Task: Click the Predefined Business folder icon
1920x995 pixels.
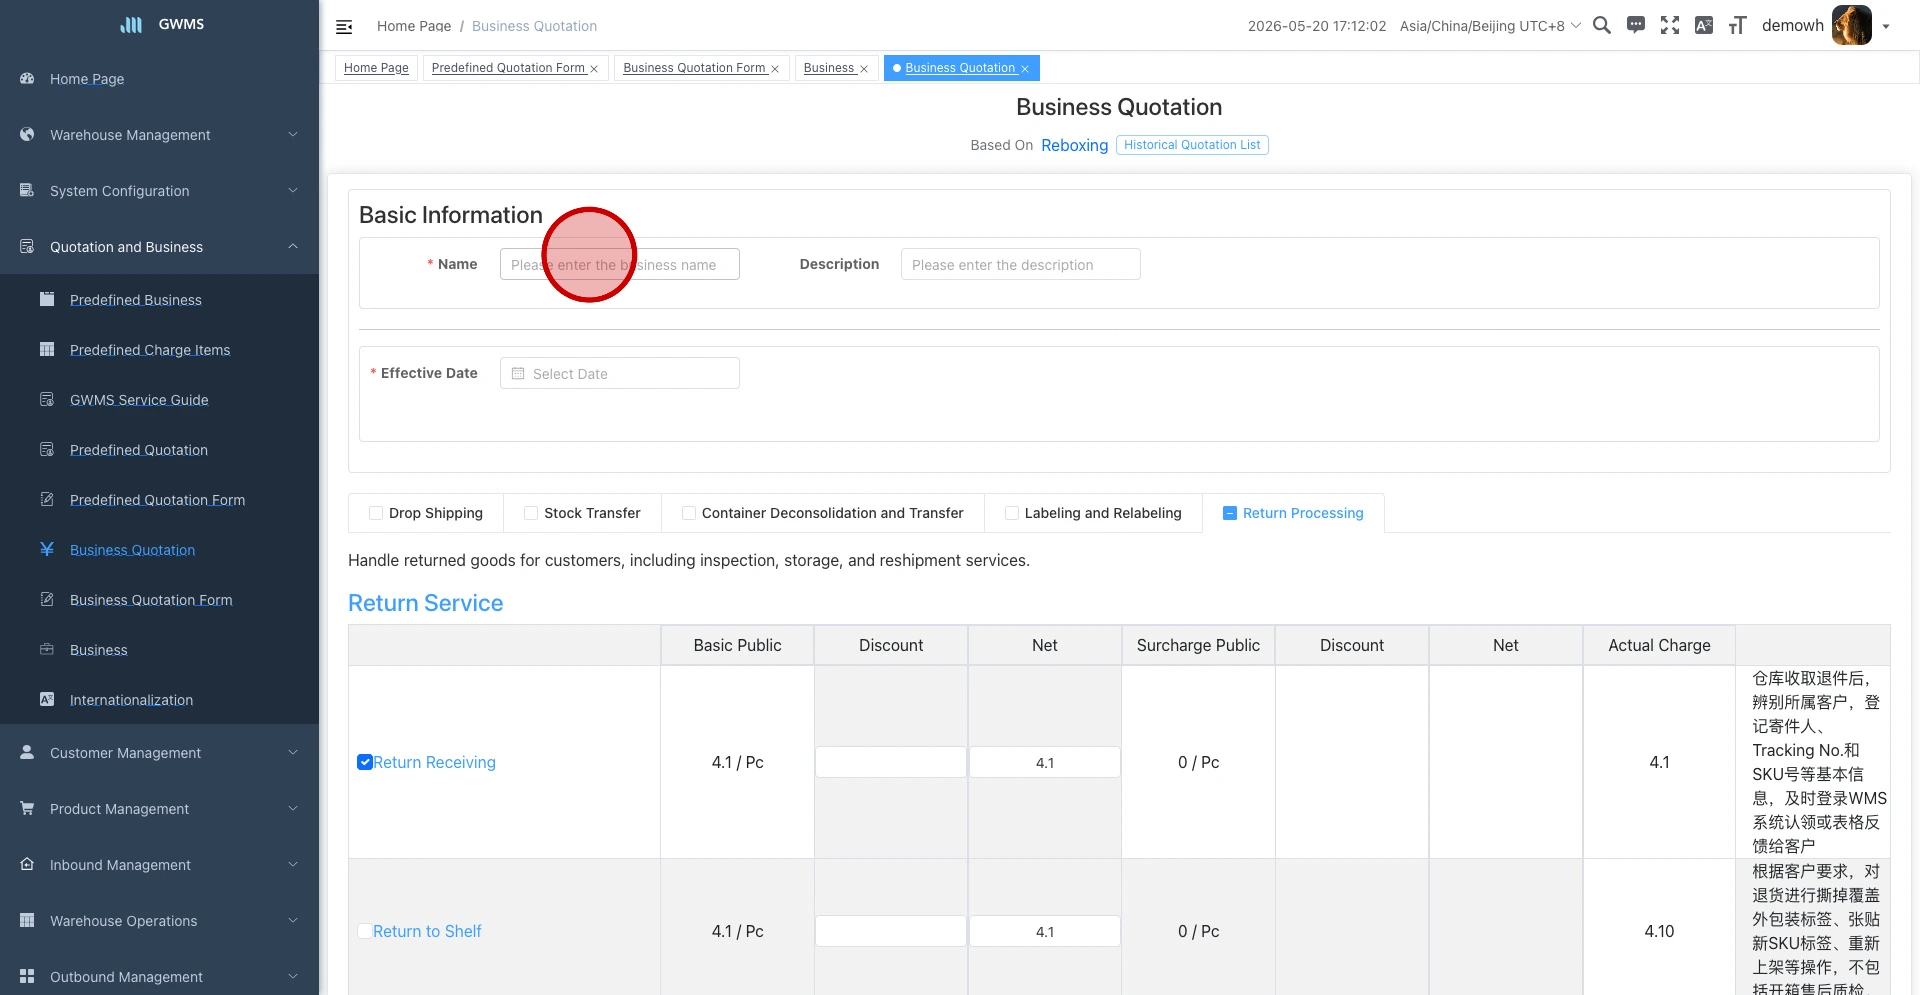Action: [x=47, y=299]
